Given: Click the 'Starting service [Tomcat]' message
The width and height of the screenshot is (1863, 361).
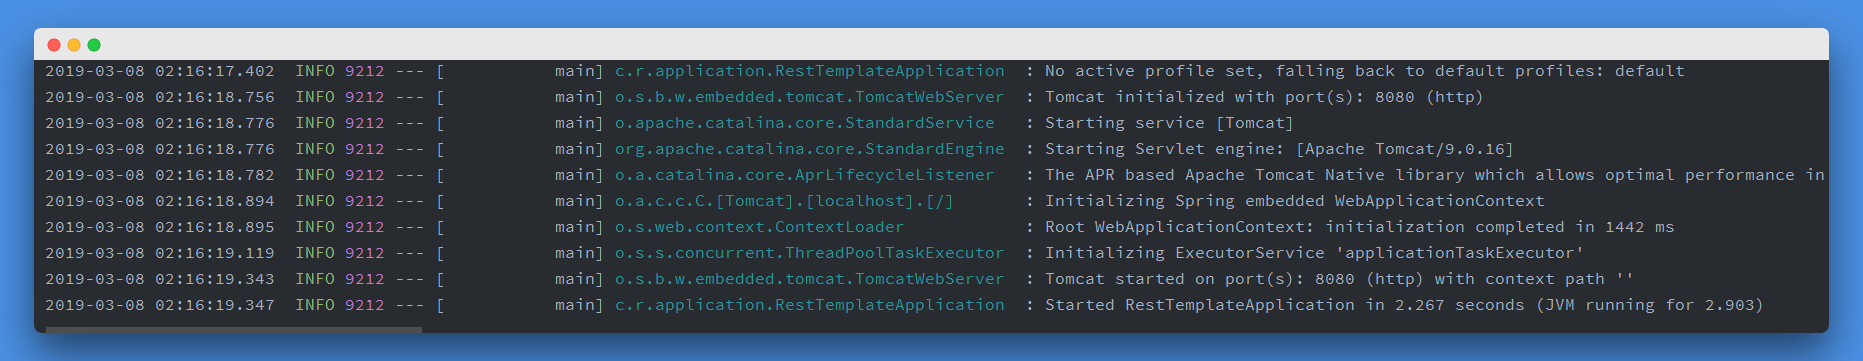Looking at the screenshot, I should tap(1169, 123).
